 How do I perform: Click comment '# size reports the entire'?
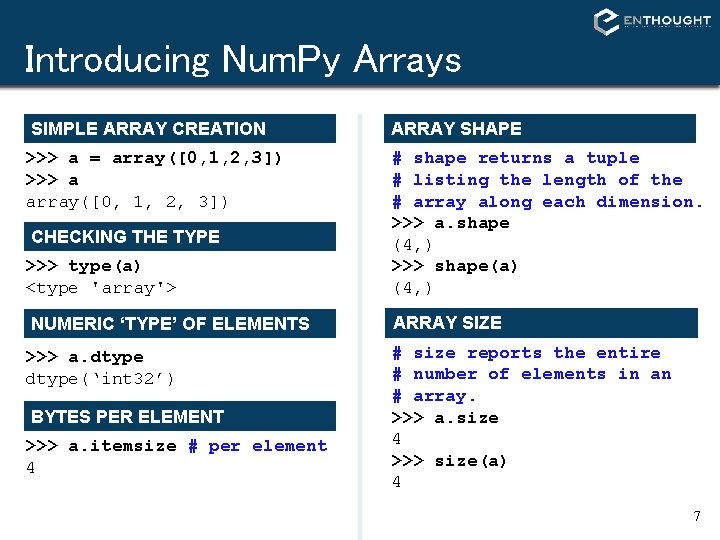point(527,353)
